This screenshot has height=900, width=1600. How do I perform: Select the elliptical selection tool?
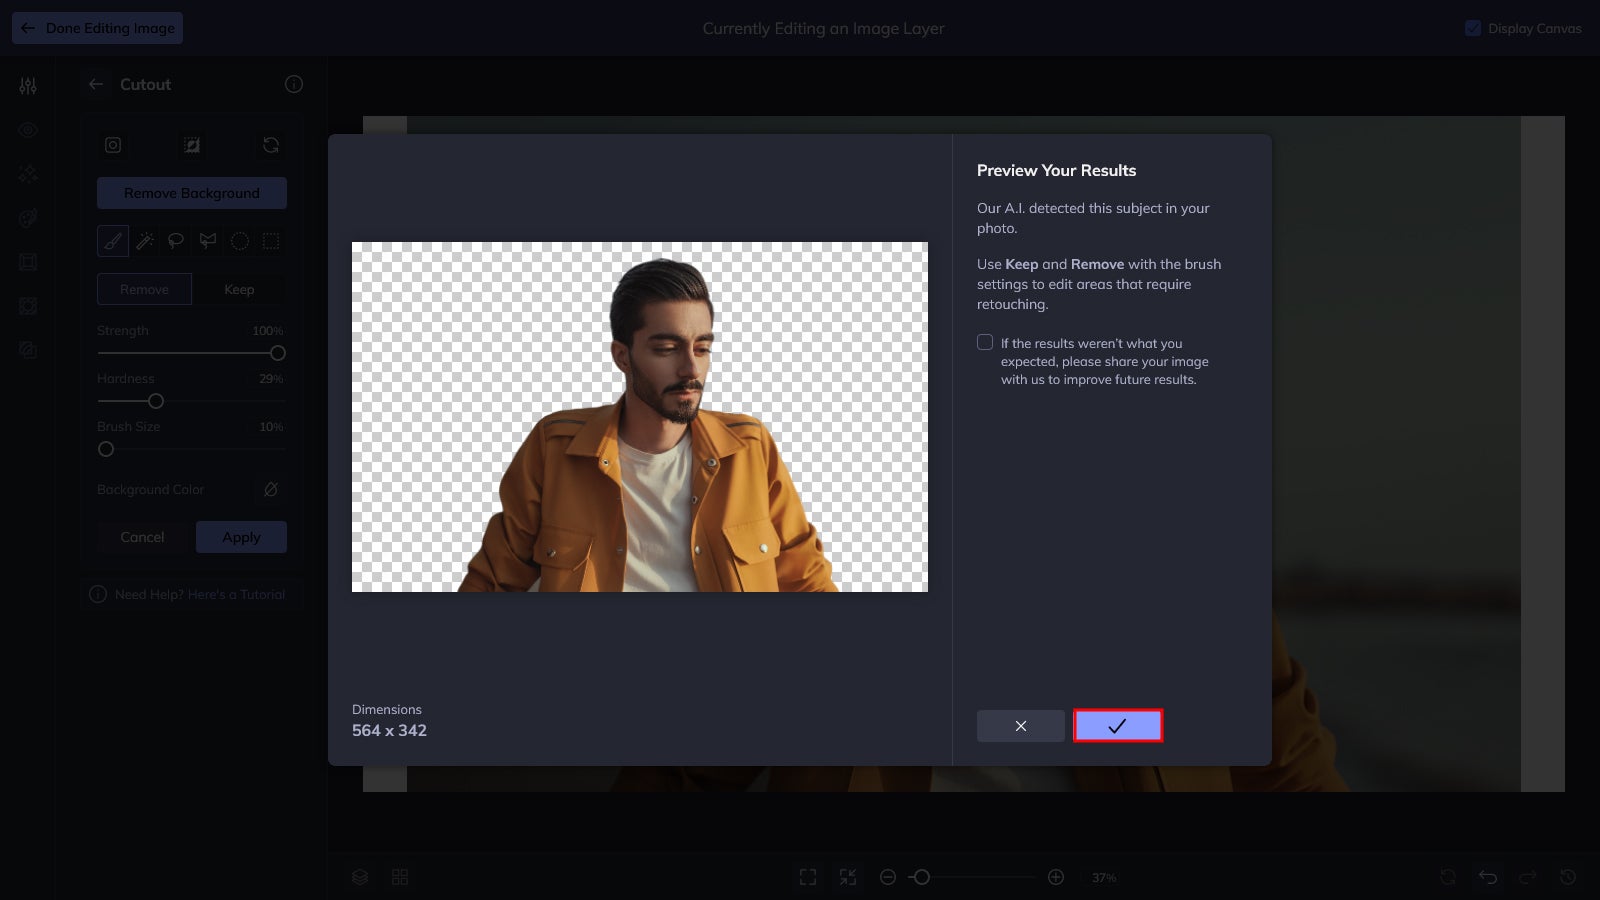coord(239,241)
